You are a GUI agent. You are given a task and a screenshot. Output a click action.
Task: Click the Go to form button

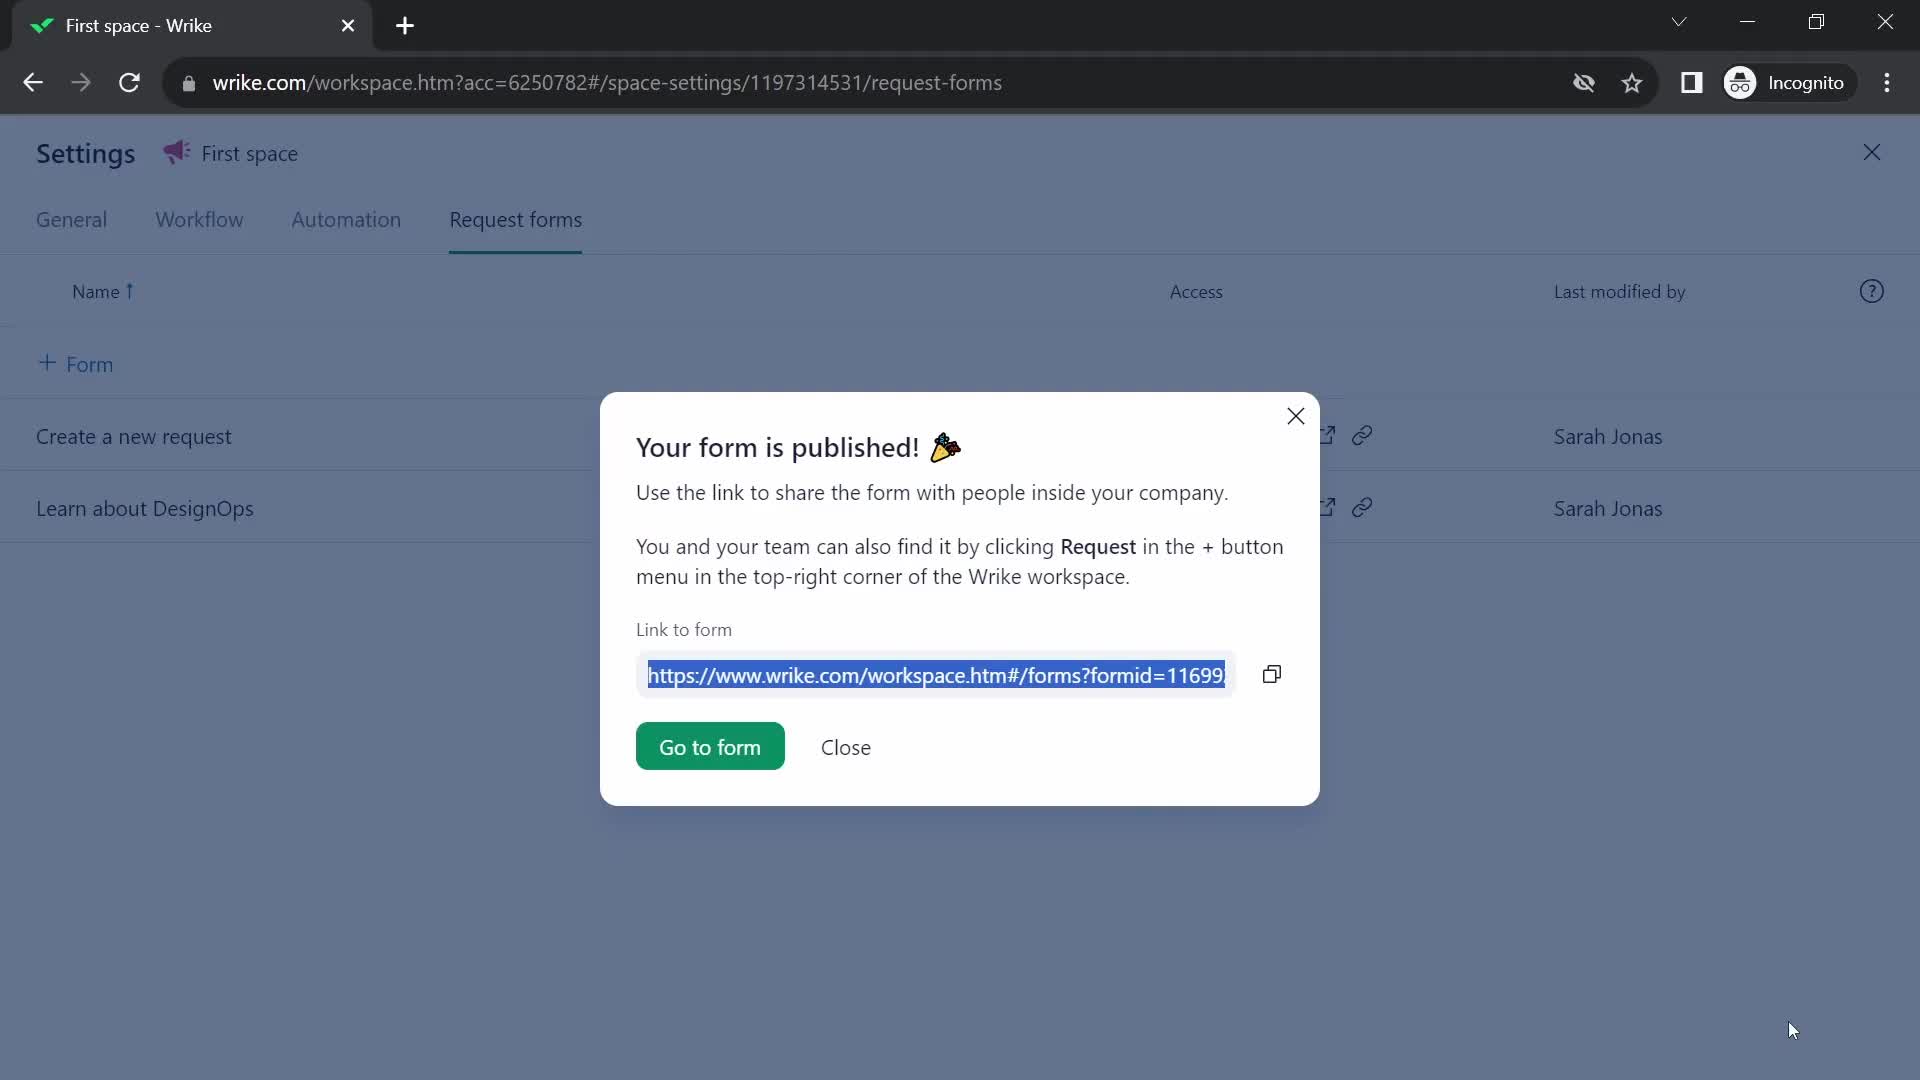[x=710, y=747]
